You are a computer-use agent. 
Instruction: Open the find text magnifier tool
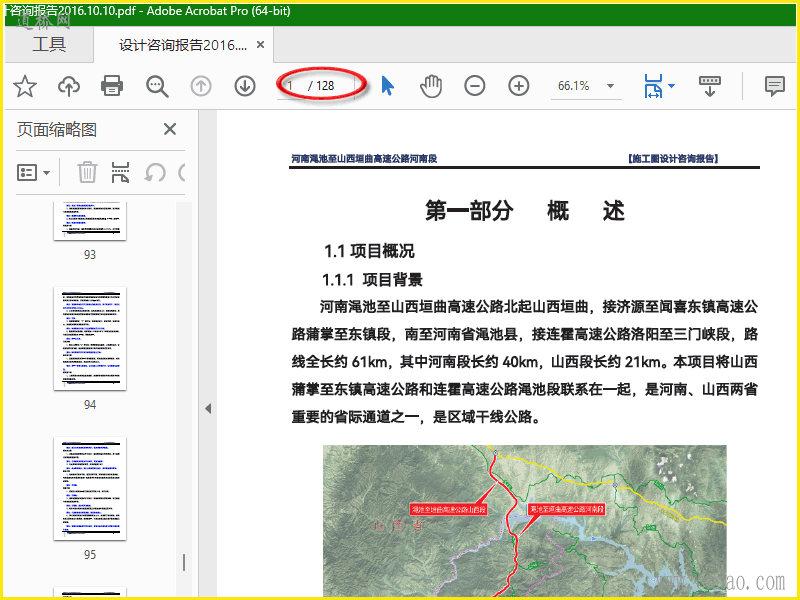[x=157, y=86]
